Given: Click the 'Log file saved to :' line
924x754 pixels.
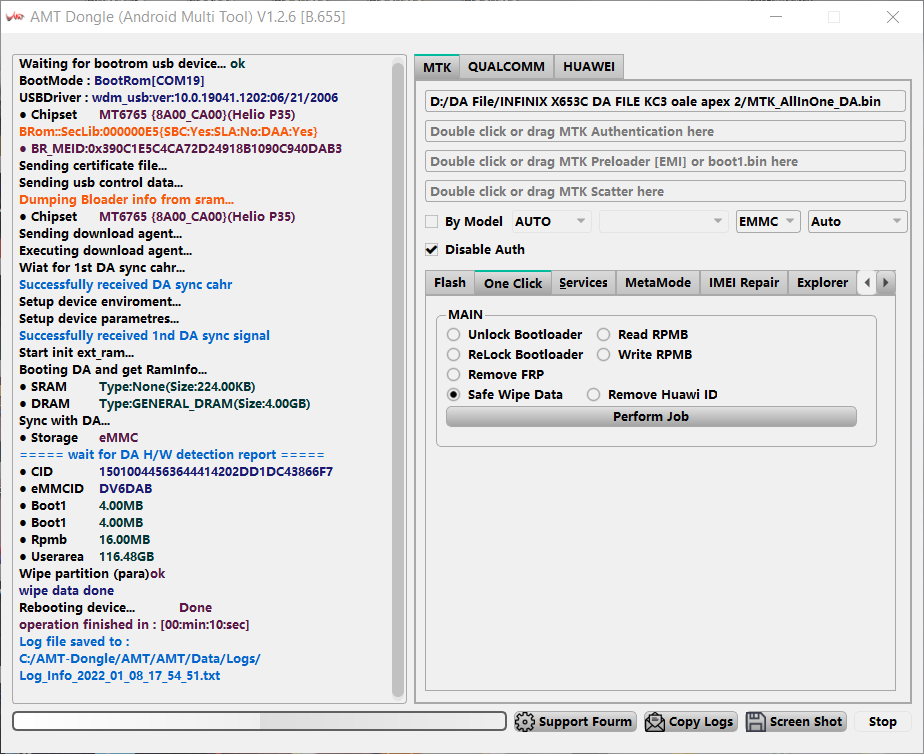Looking at the screenshot, I should 74,641.
